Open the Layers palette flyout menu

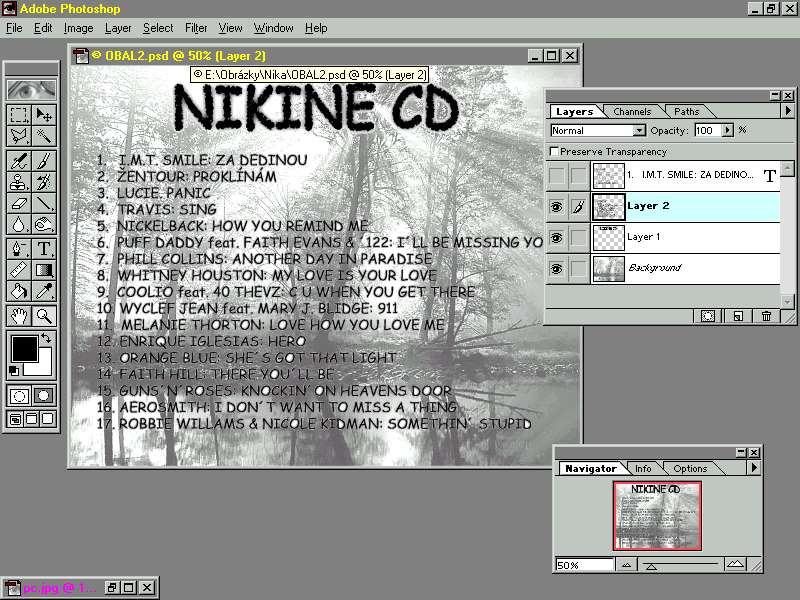pyautogui.click(x=788, y=111)
